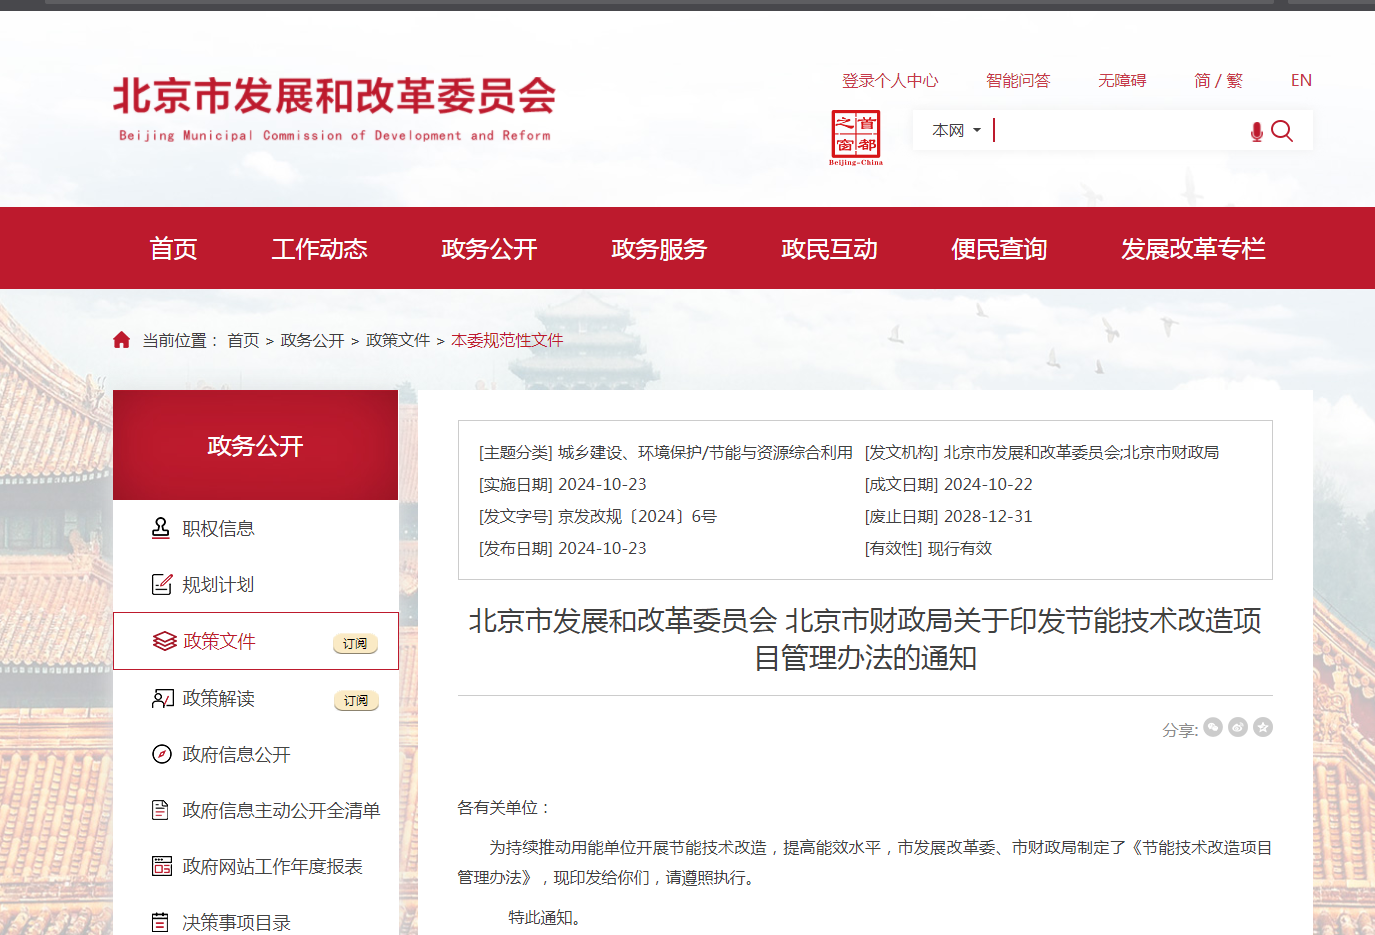
Task: Open the 首都之窗 Beijing-China logo
Action: pos(856,137)
